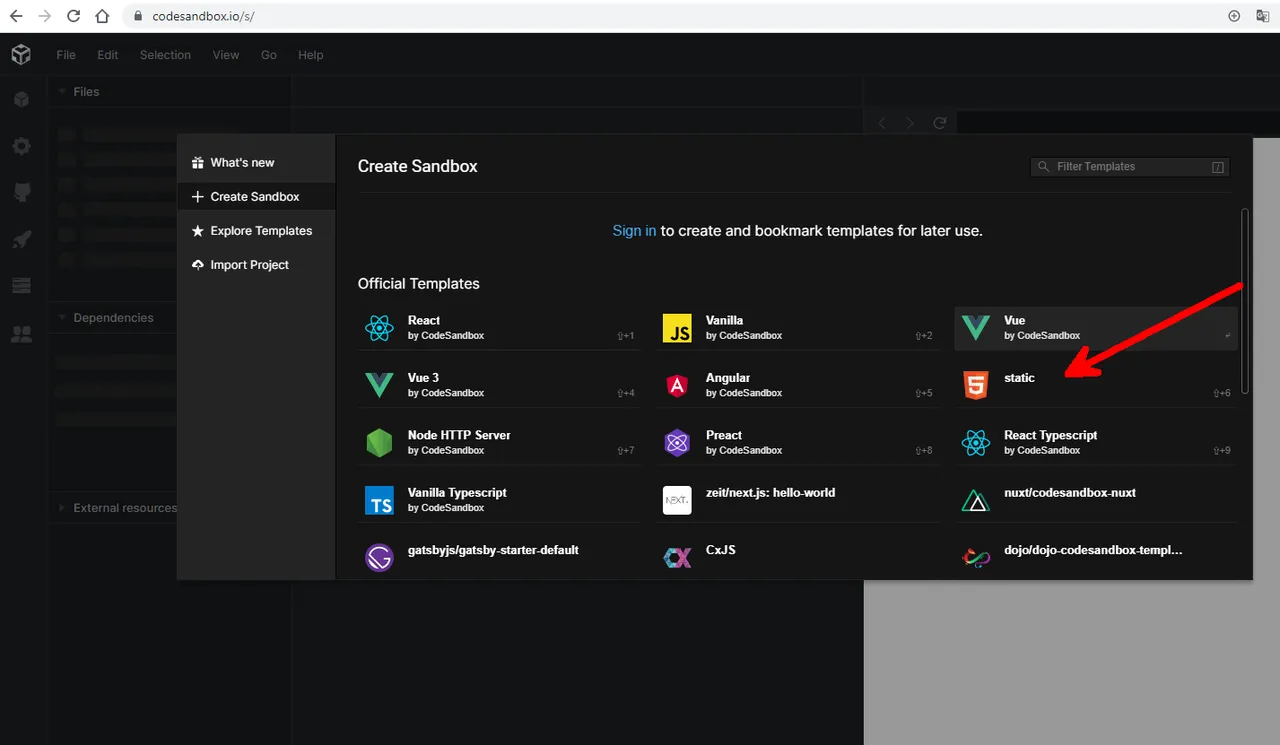Click the preview refresh icon

click(x=939, y=123)
